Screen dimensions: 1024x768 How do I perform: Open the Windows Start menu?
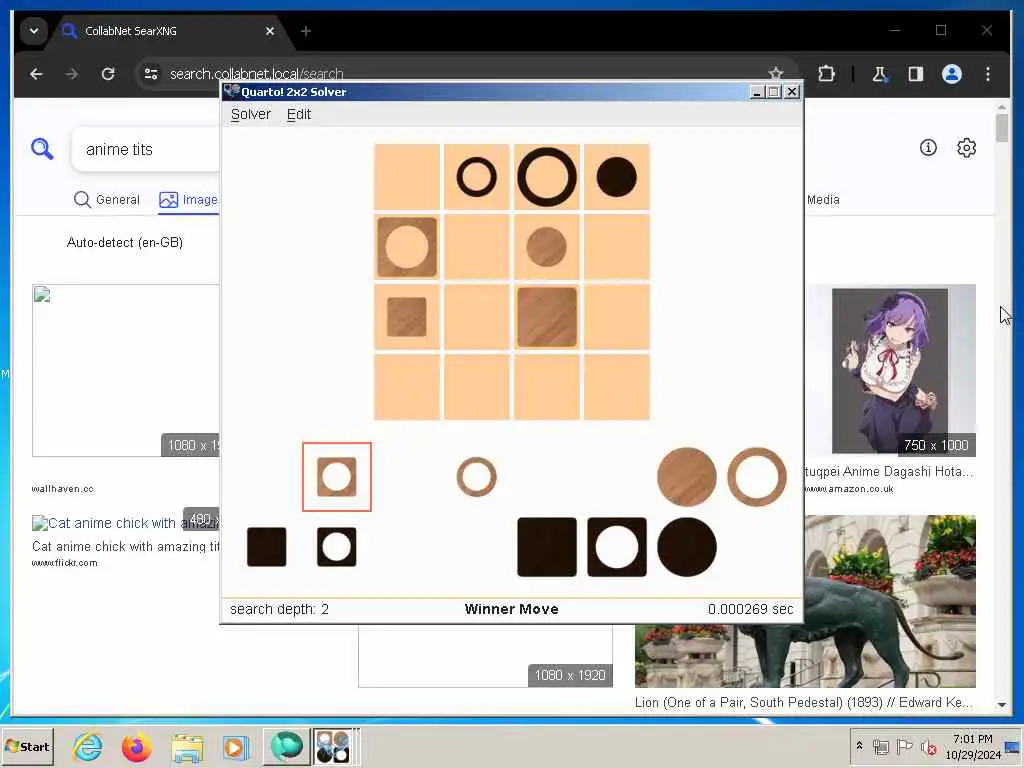tap(27, 746)
